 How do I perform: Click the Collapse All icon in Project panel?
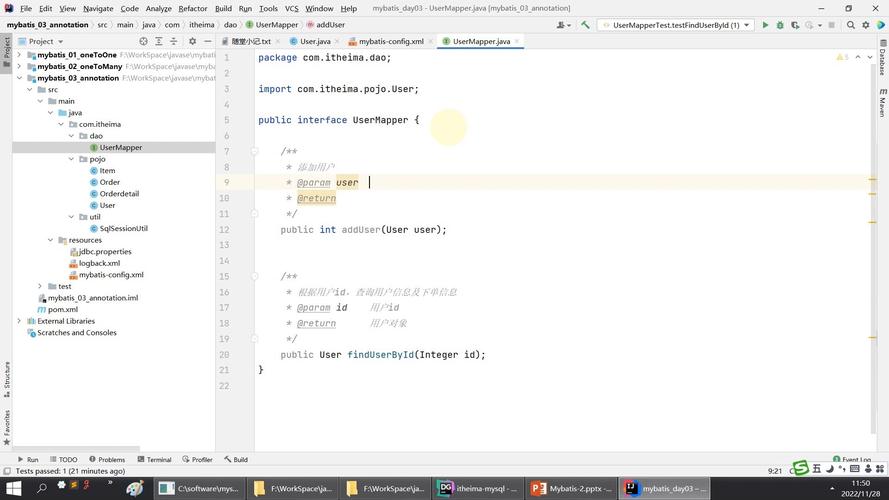tap(171, 42)
